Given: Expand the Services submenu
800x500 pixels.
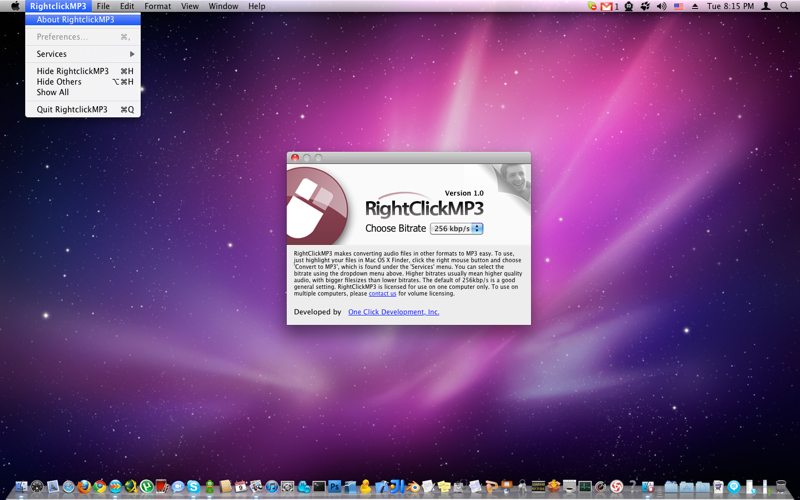Looking at the screenshot, I should (83, 54).
